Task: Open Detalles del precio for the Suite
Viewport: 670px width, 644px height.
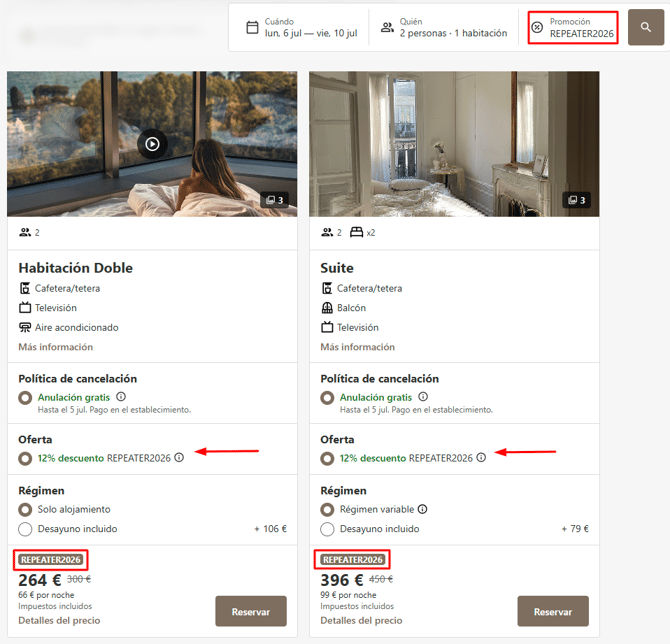Action: click(361, 620)
